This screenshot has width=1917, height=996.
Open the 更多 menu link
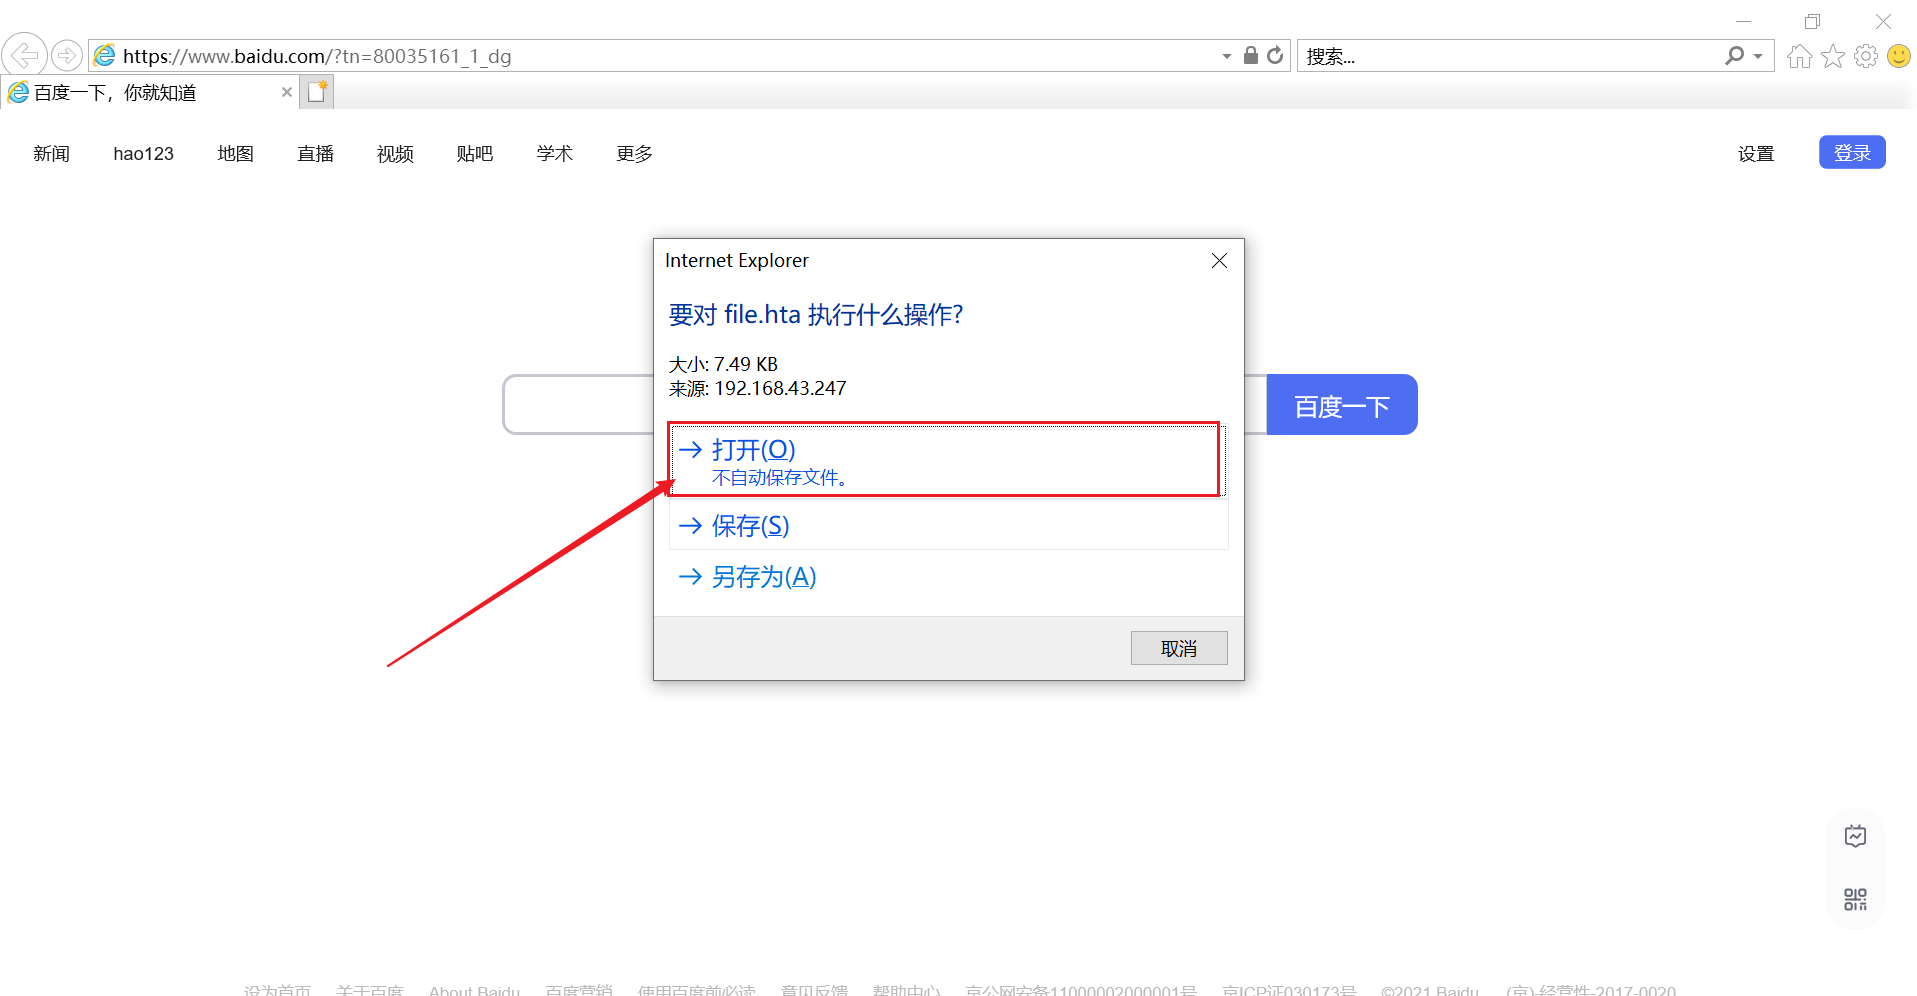coord(634,153)
